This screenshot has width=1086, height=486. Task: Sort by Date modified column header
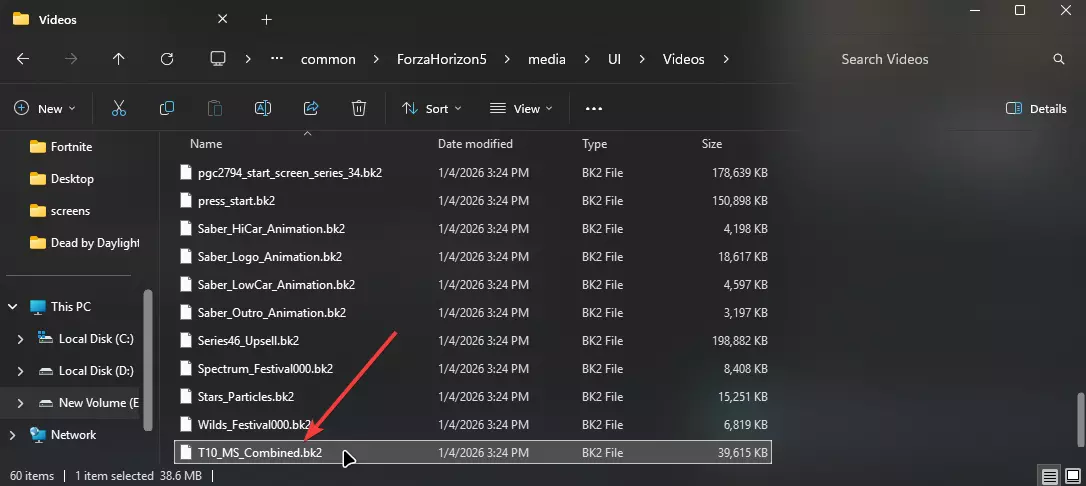coord(475,144)
